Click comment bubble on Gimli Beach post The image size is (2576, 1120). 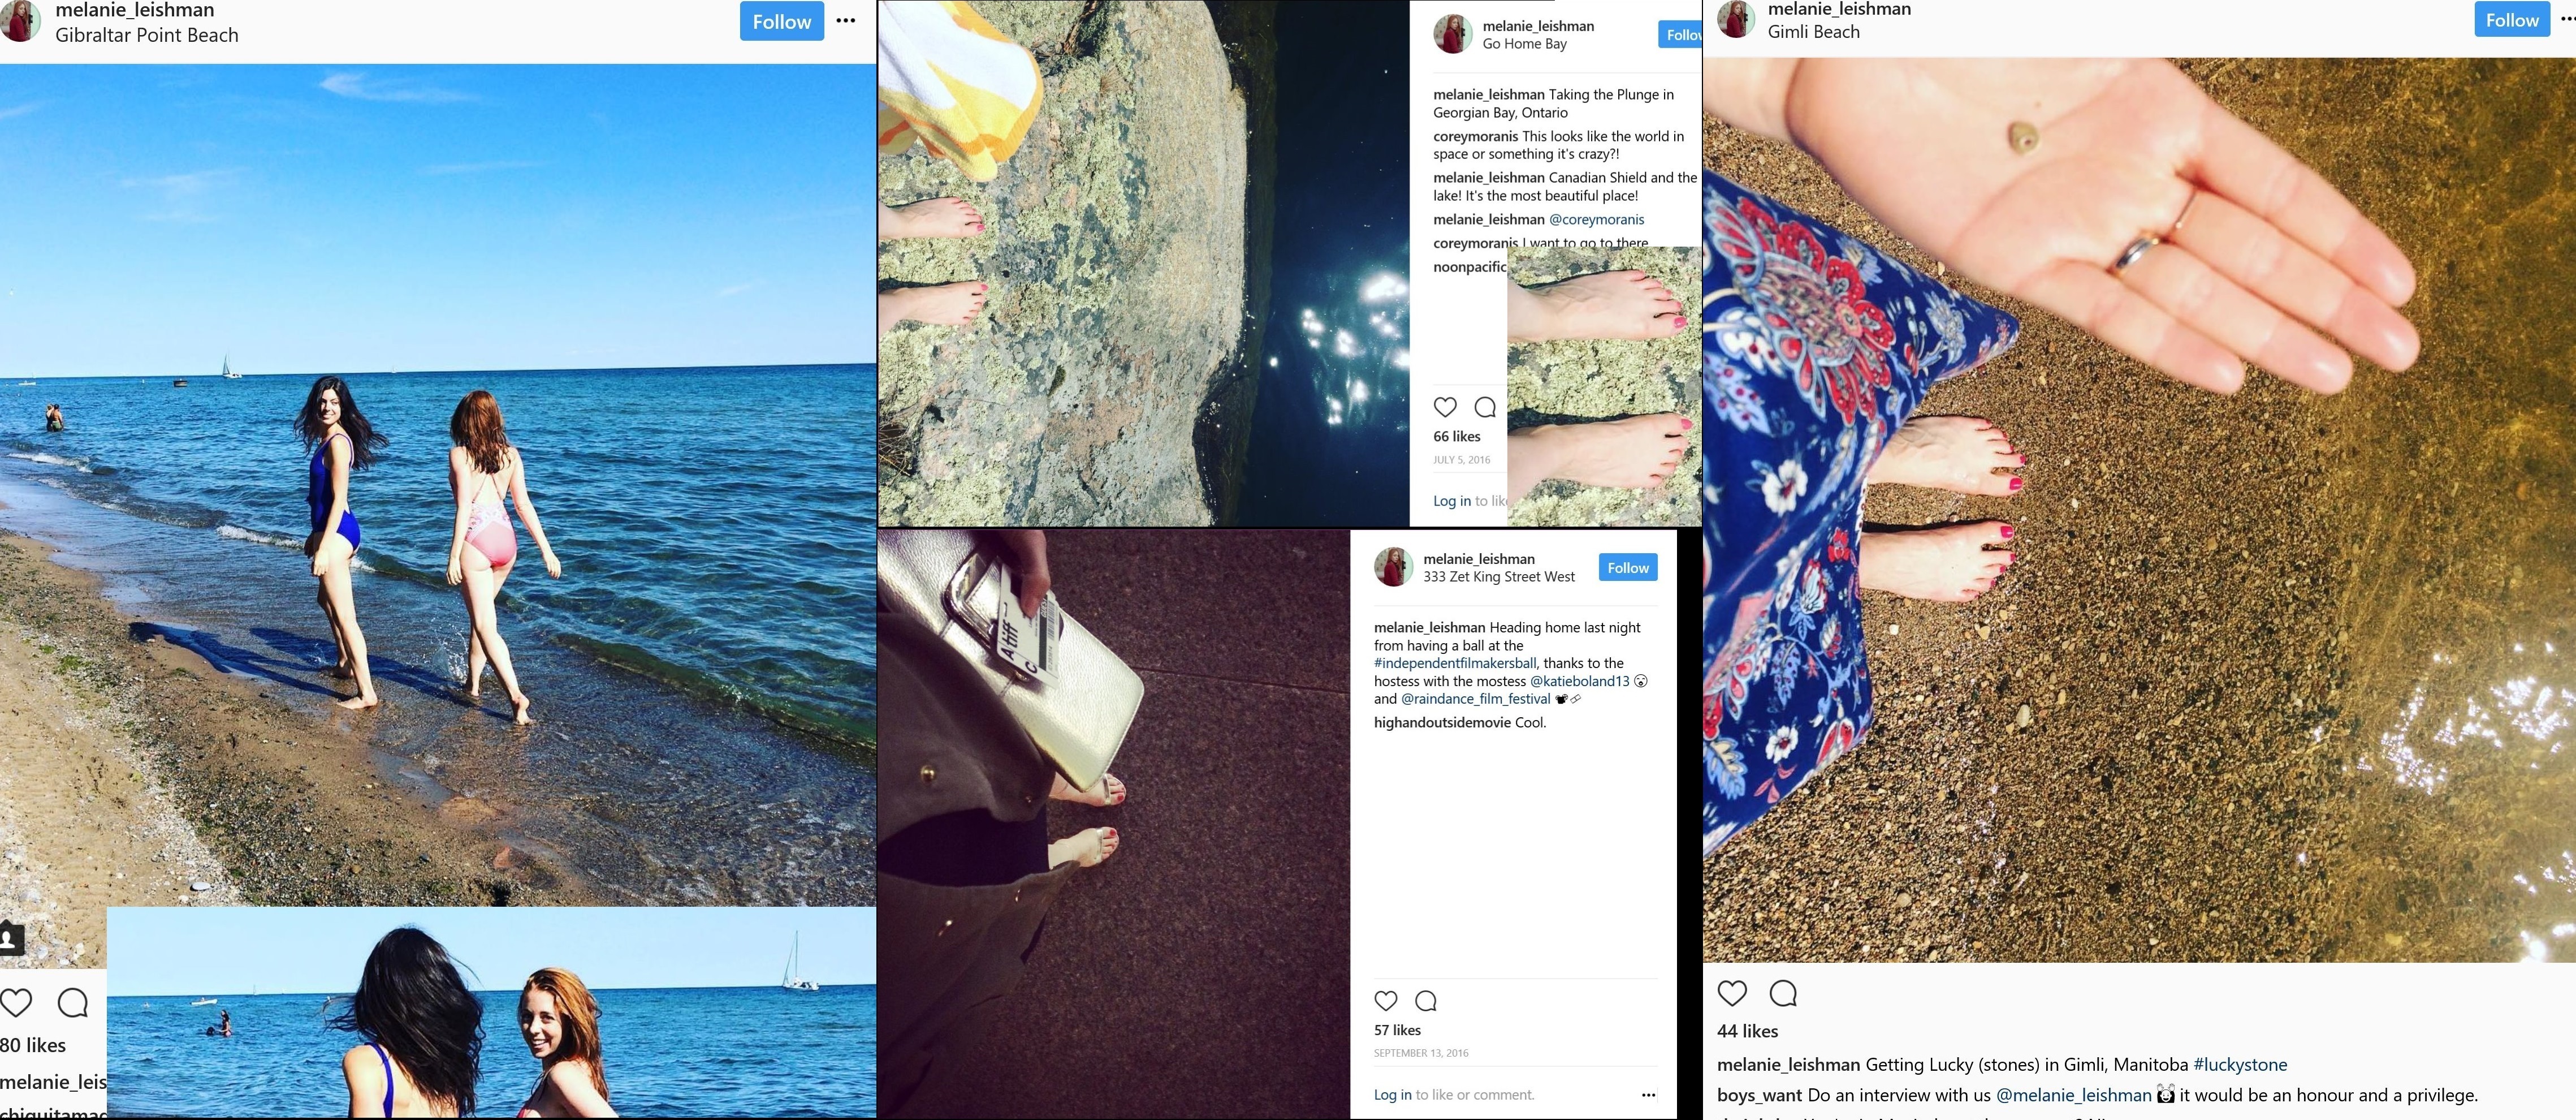(1783, 992)
